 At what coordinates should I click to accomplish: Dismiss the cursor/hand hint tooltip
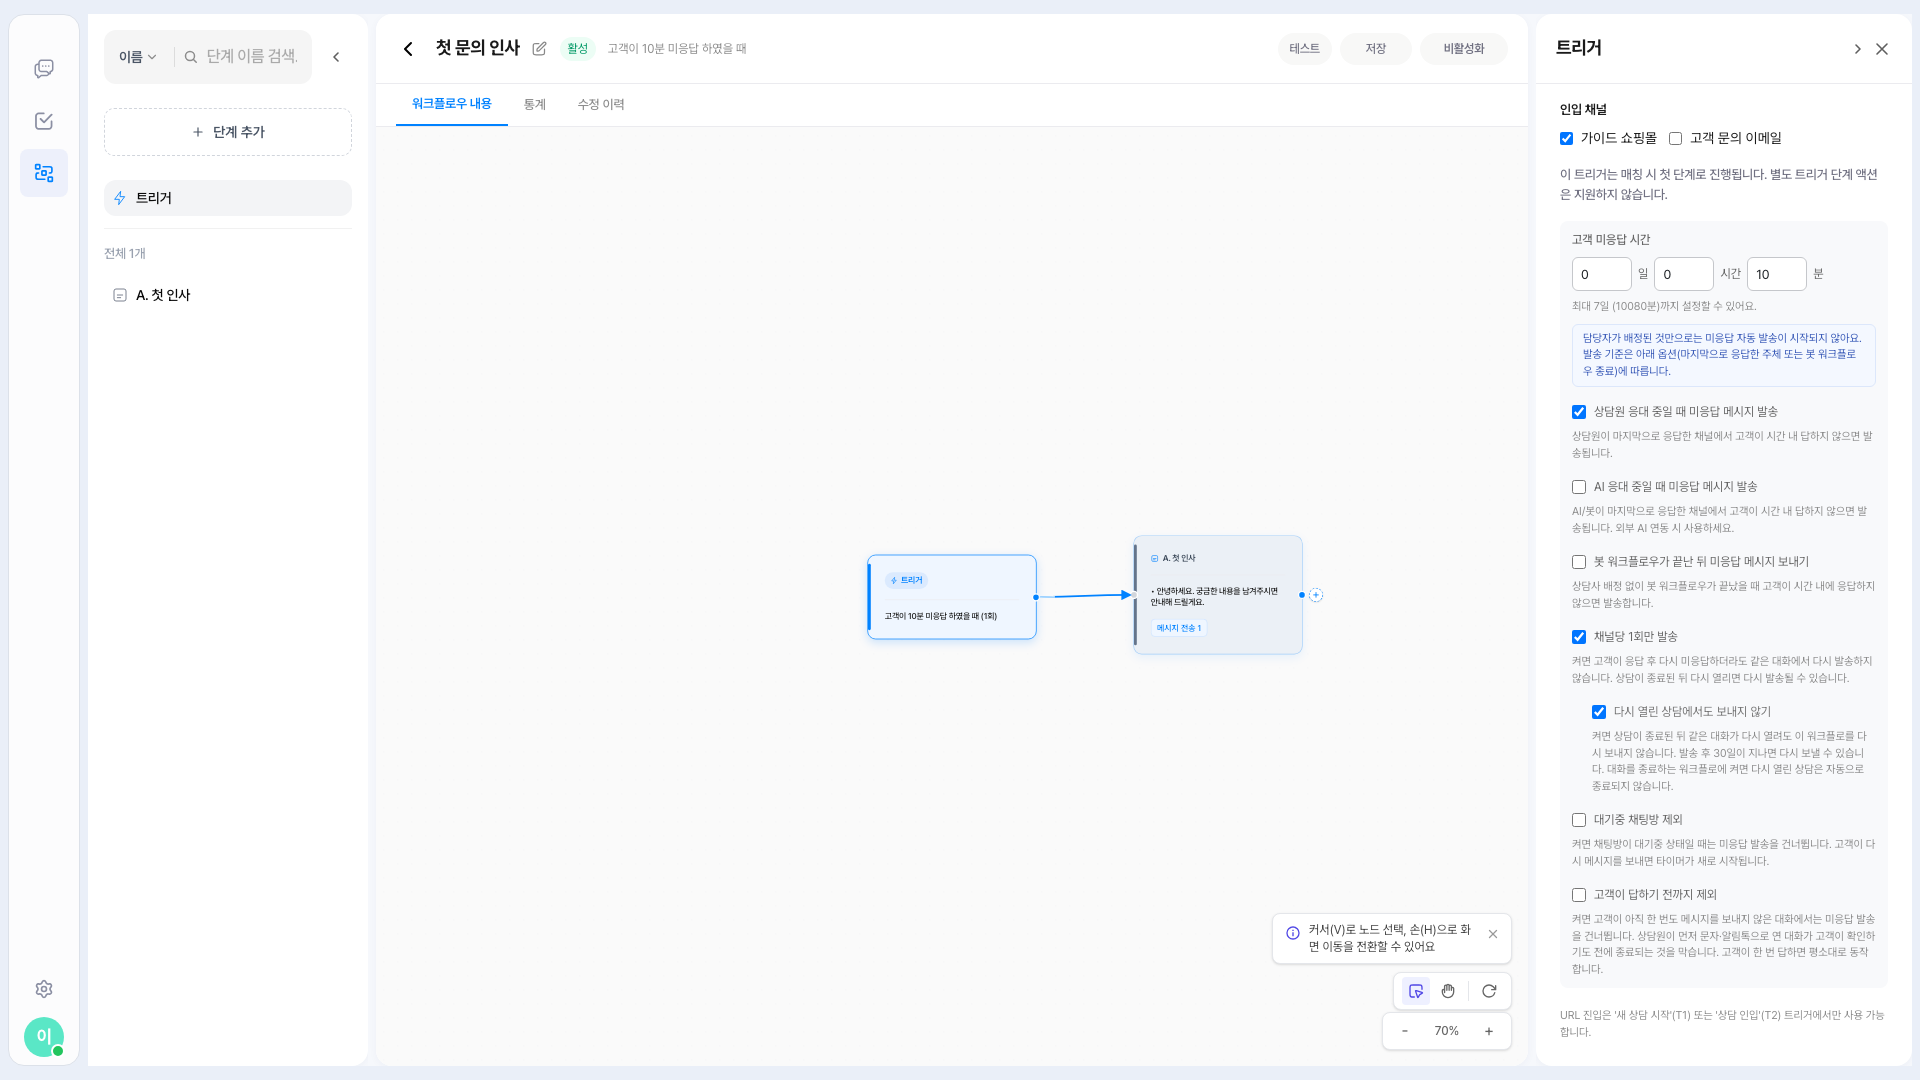point(1493,934)
